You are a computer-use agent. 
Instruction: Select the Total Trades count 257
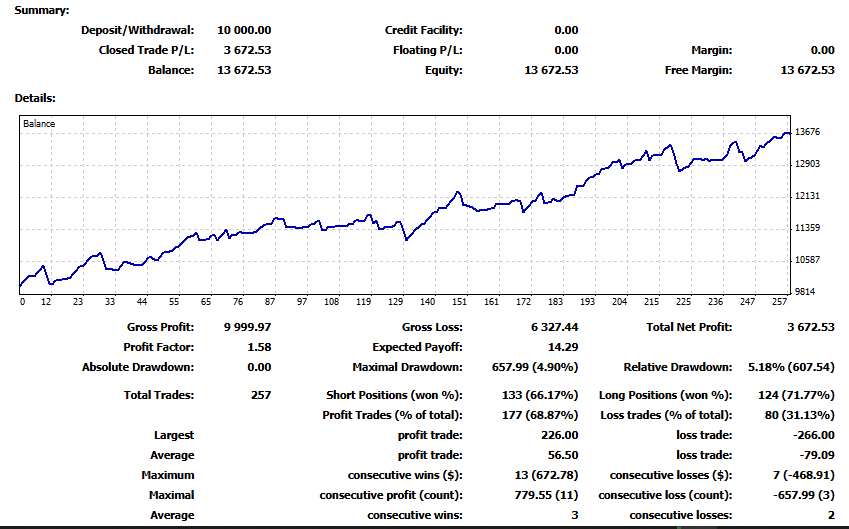(261, 395)
